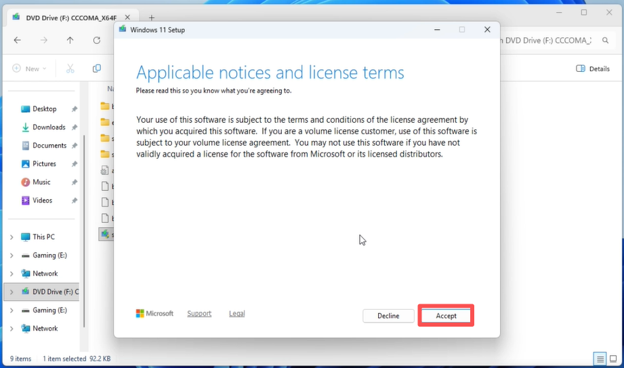Minimize the File Explorer window
This screenshot has width=624, height=368.
pyautogui.click(x=559, y=12)
